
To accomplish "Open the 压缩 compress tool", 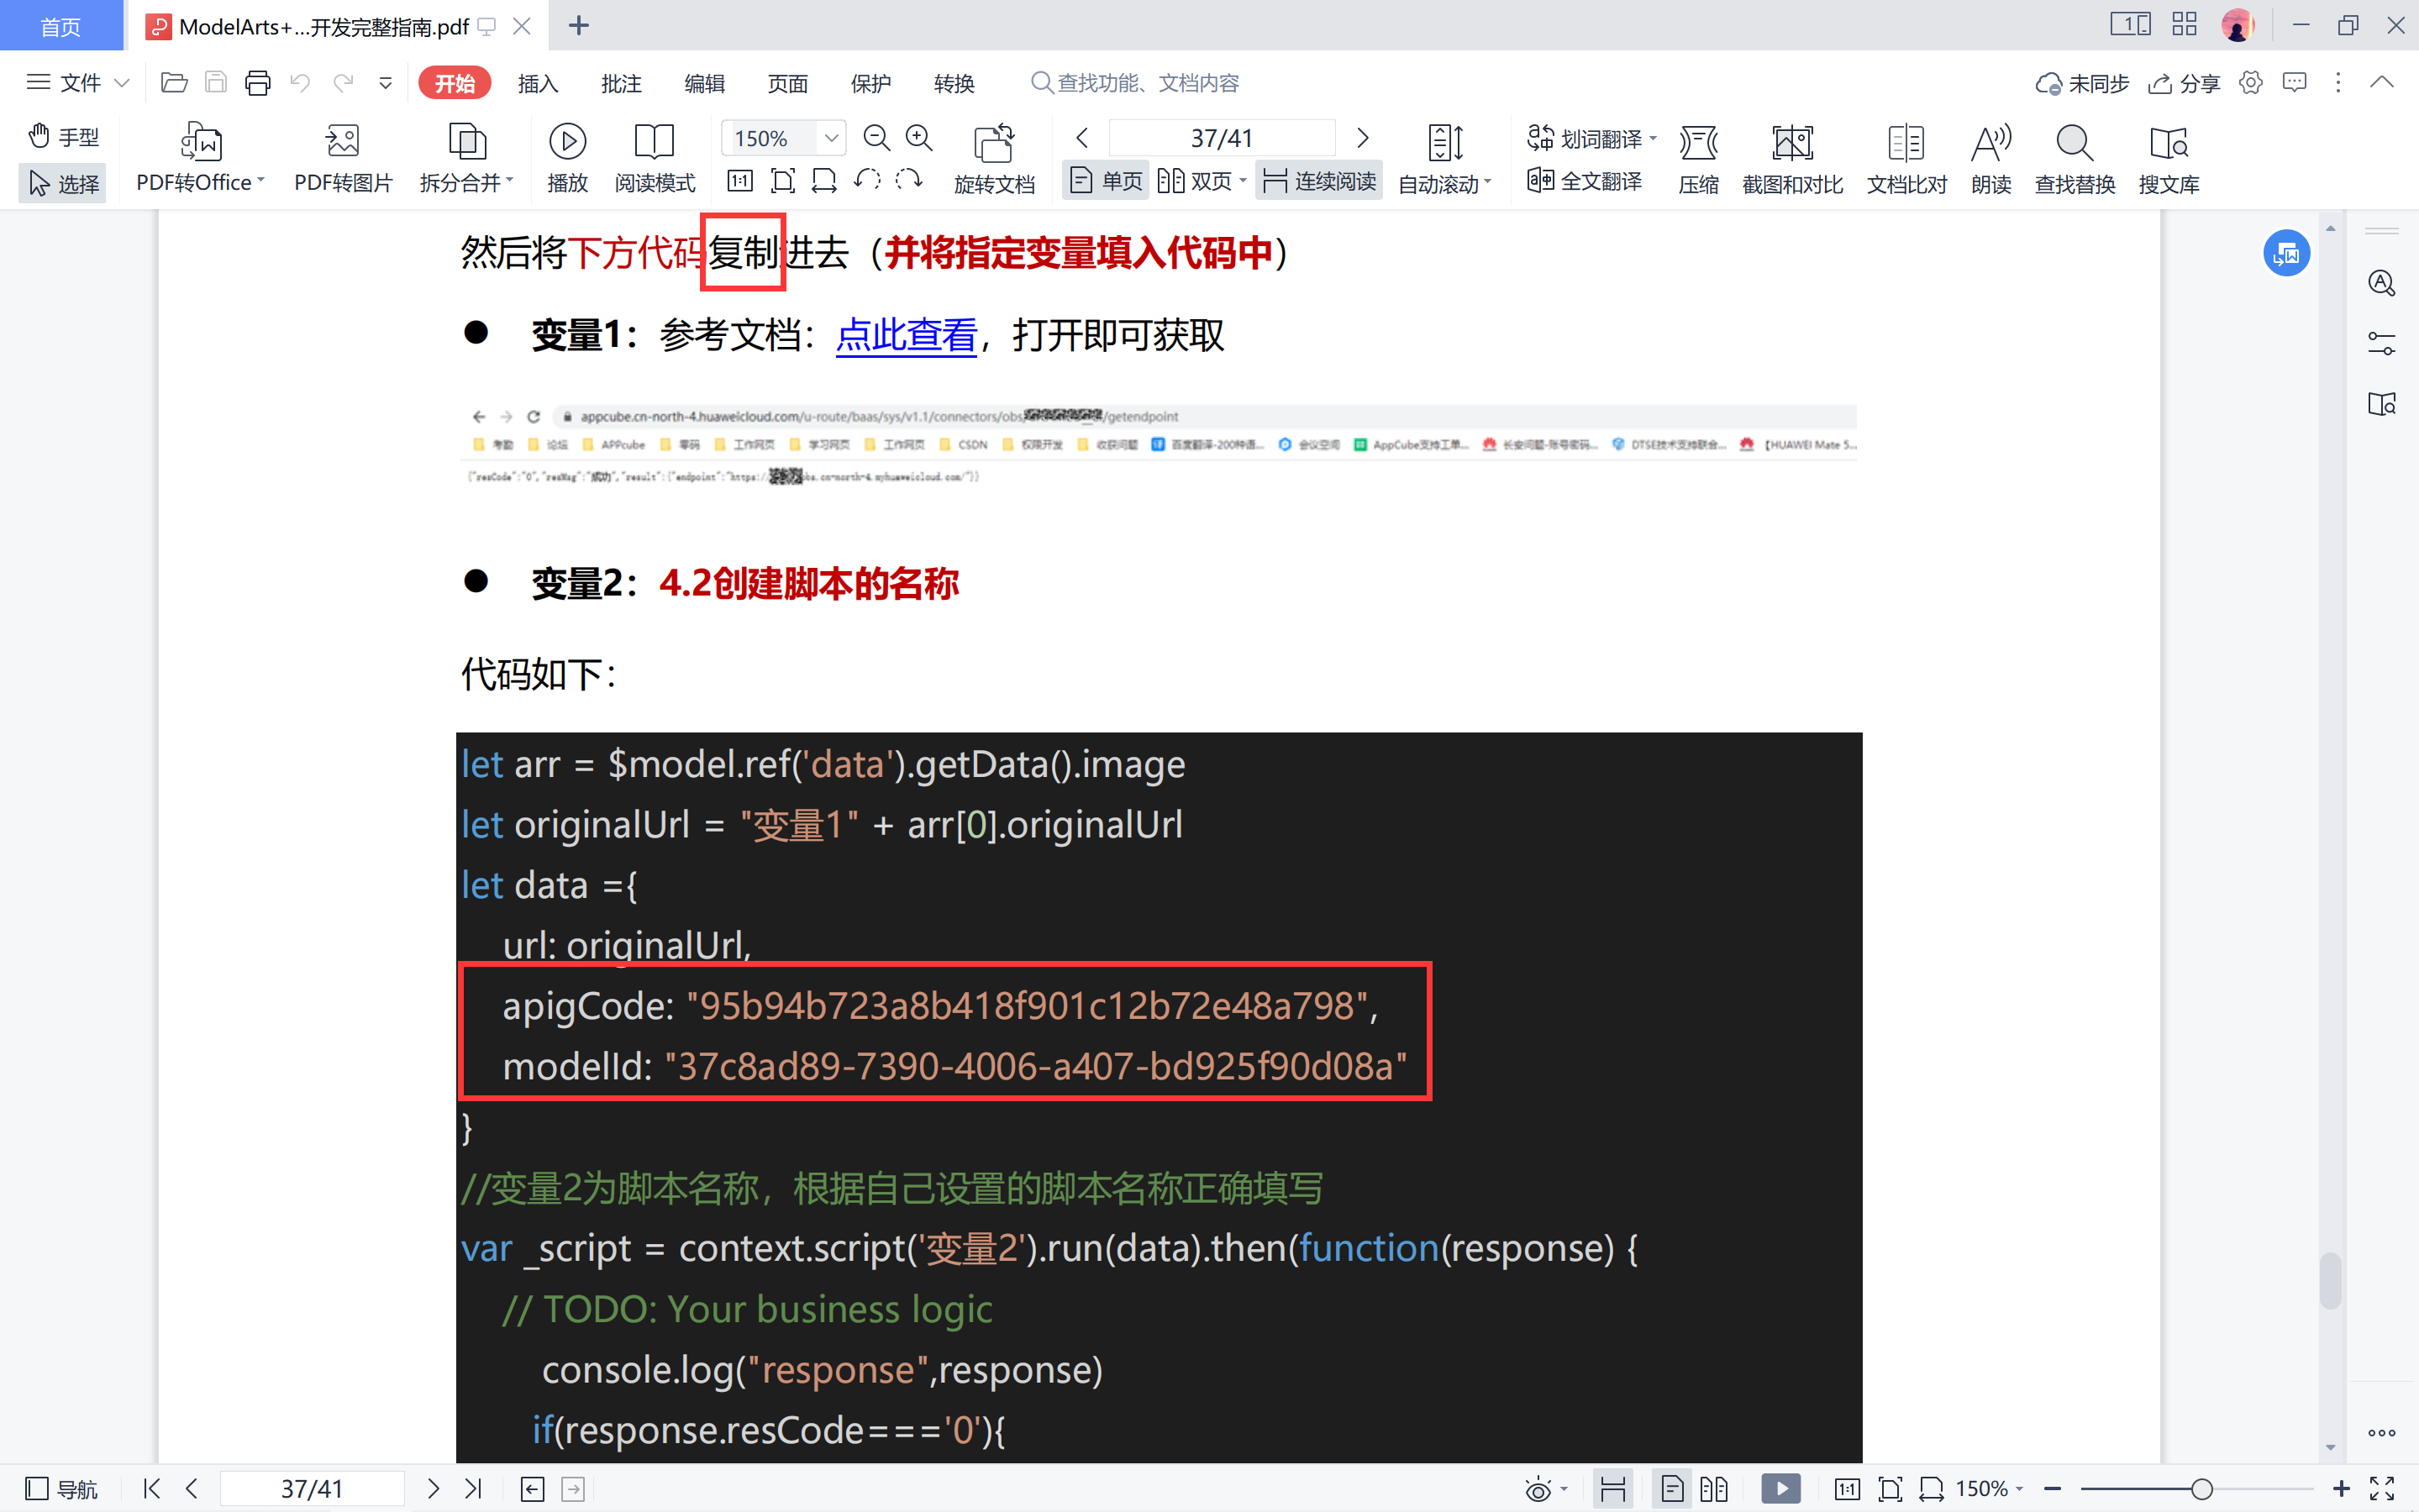I will (1698, 143).
